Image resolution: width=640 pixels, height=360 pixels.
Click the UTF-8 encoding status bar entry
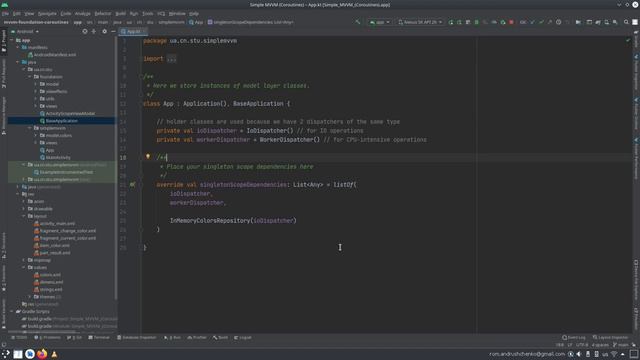pyautogui.click(x=582, y=345)
